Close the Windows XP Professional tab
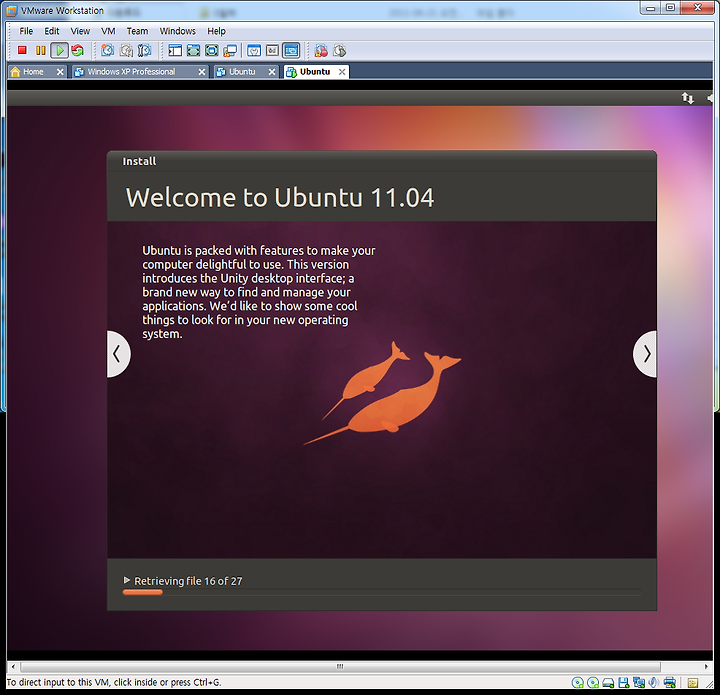720x695 pixels. (x=202, y=72)
